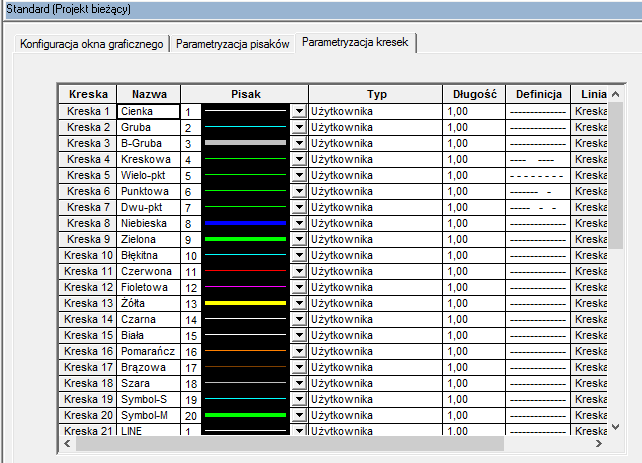Viewport: 642px width, 463px height.
Task: Click the Kreska column header
Action: click(88, 94)
